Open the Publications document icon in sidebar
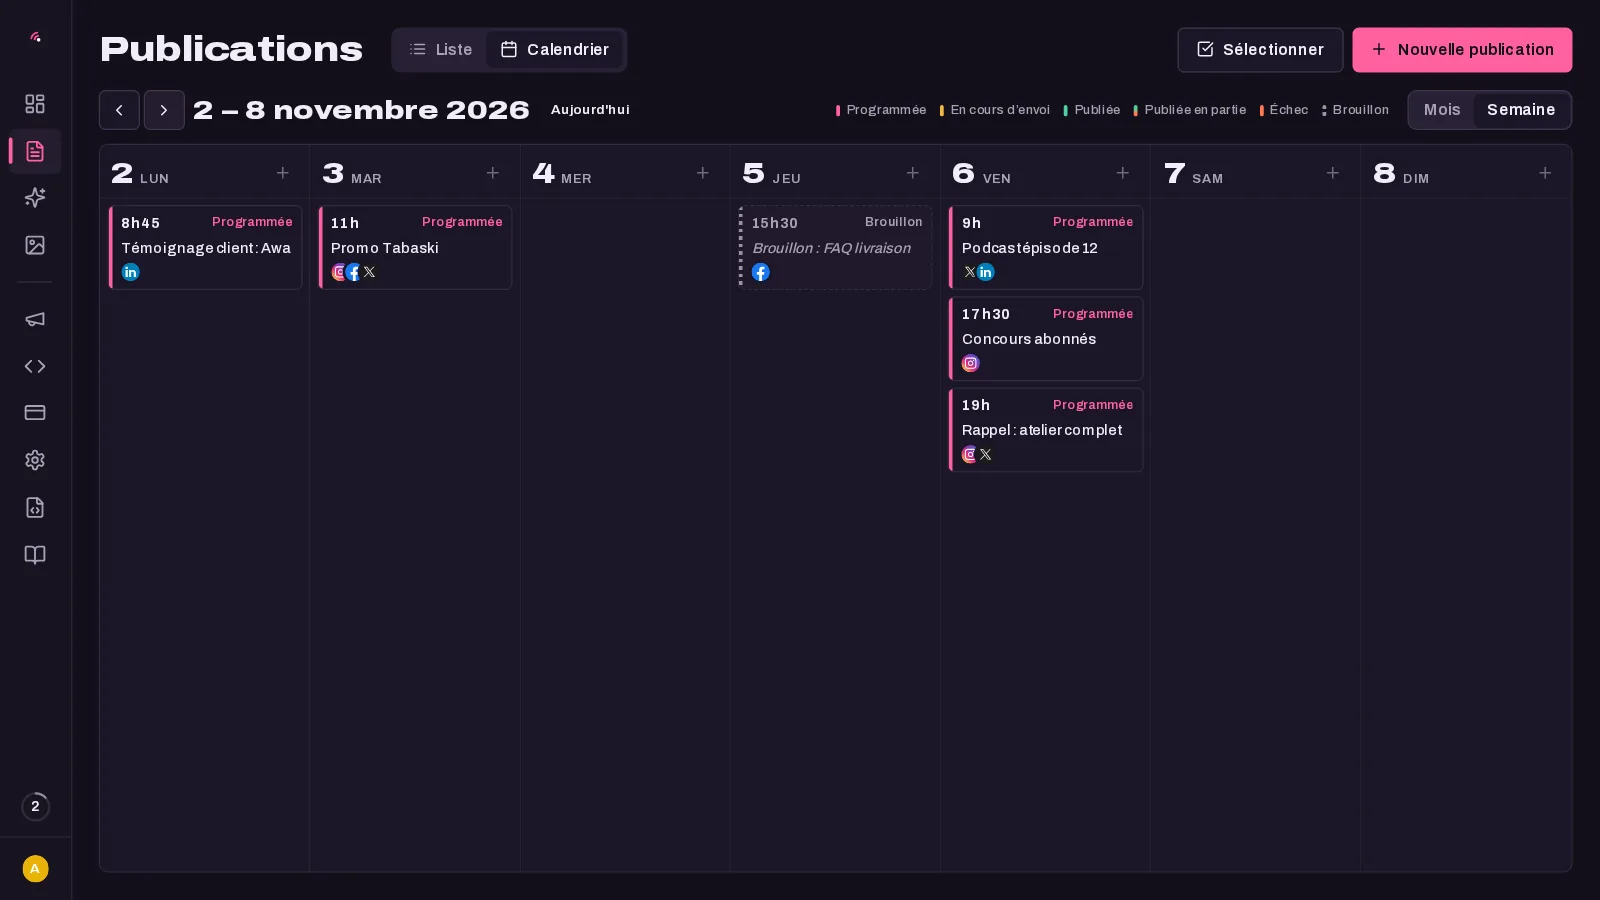Screen dimensions: 1600x900 (35, 151)
